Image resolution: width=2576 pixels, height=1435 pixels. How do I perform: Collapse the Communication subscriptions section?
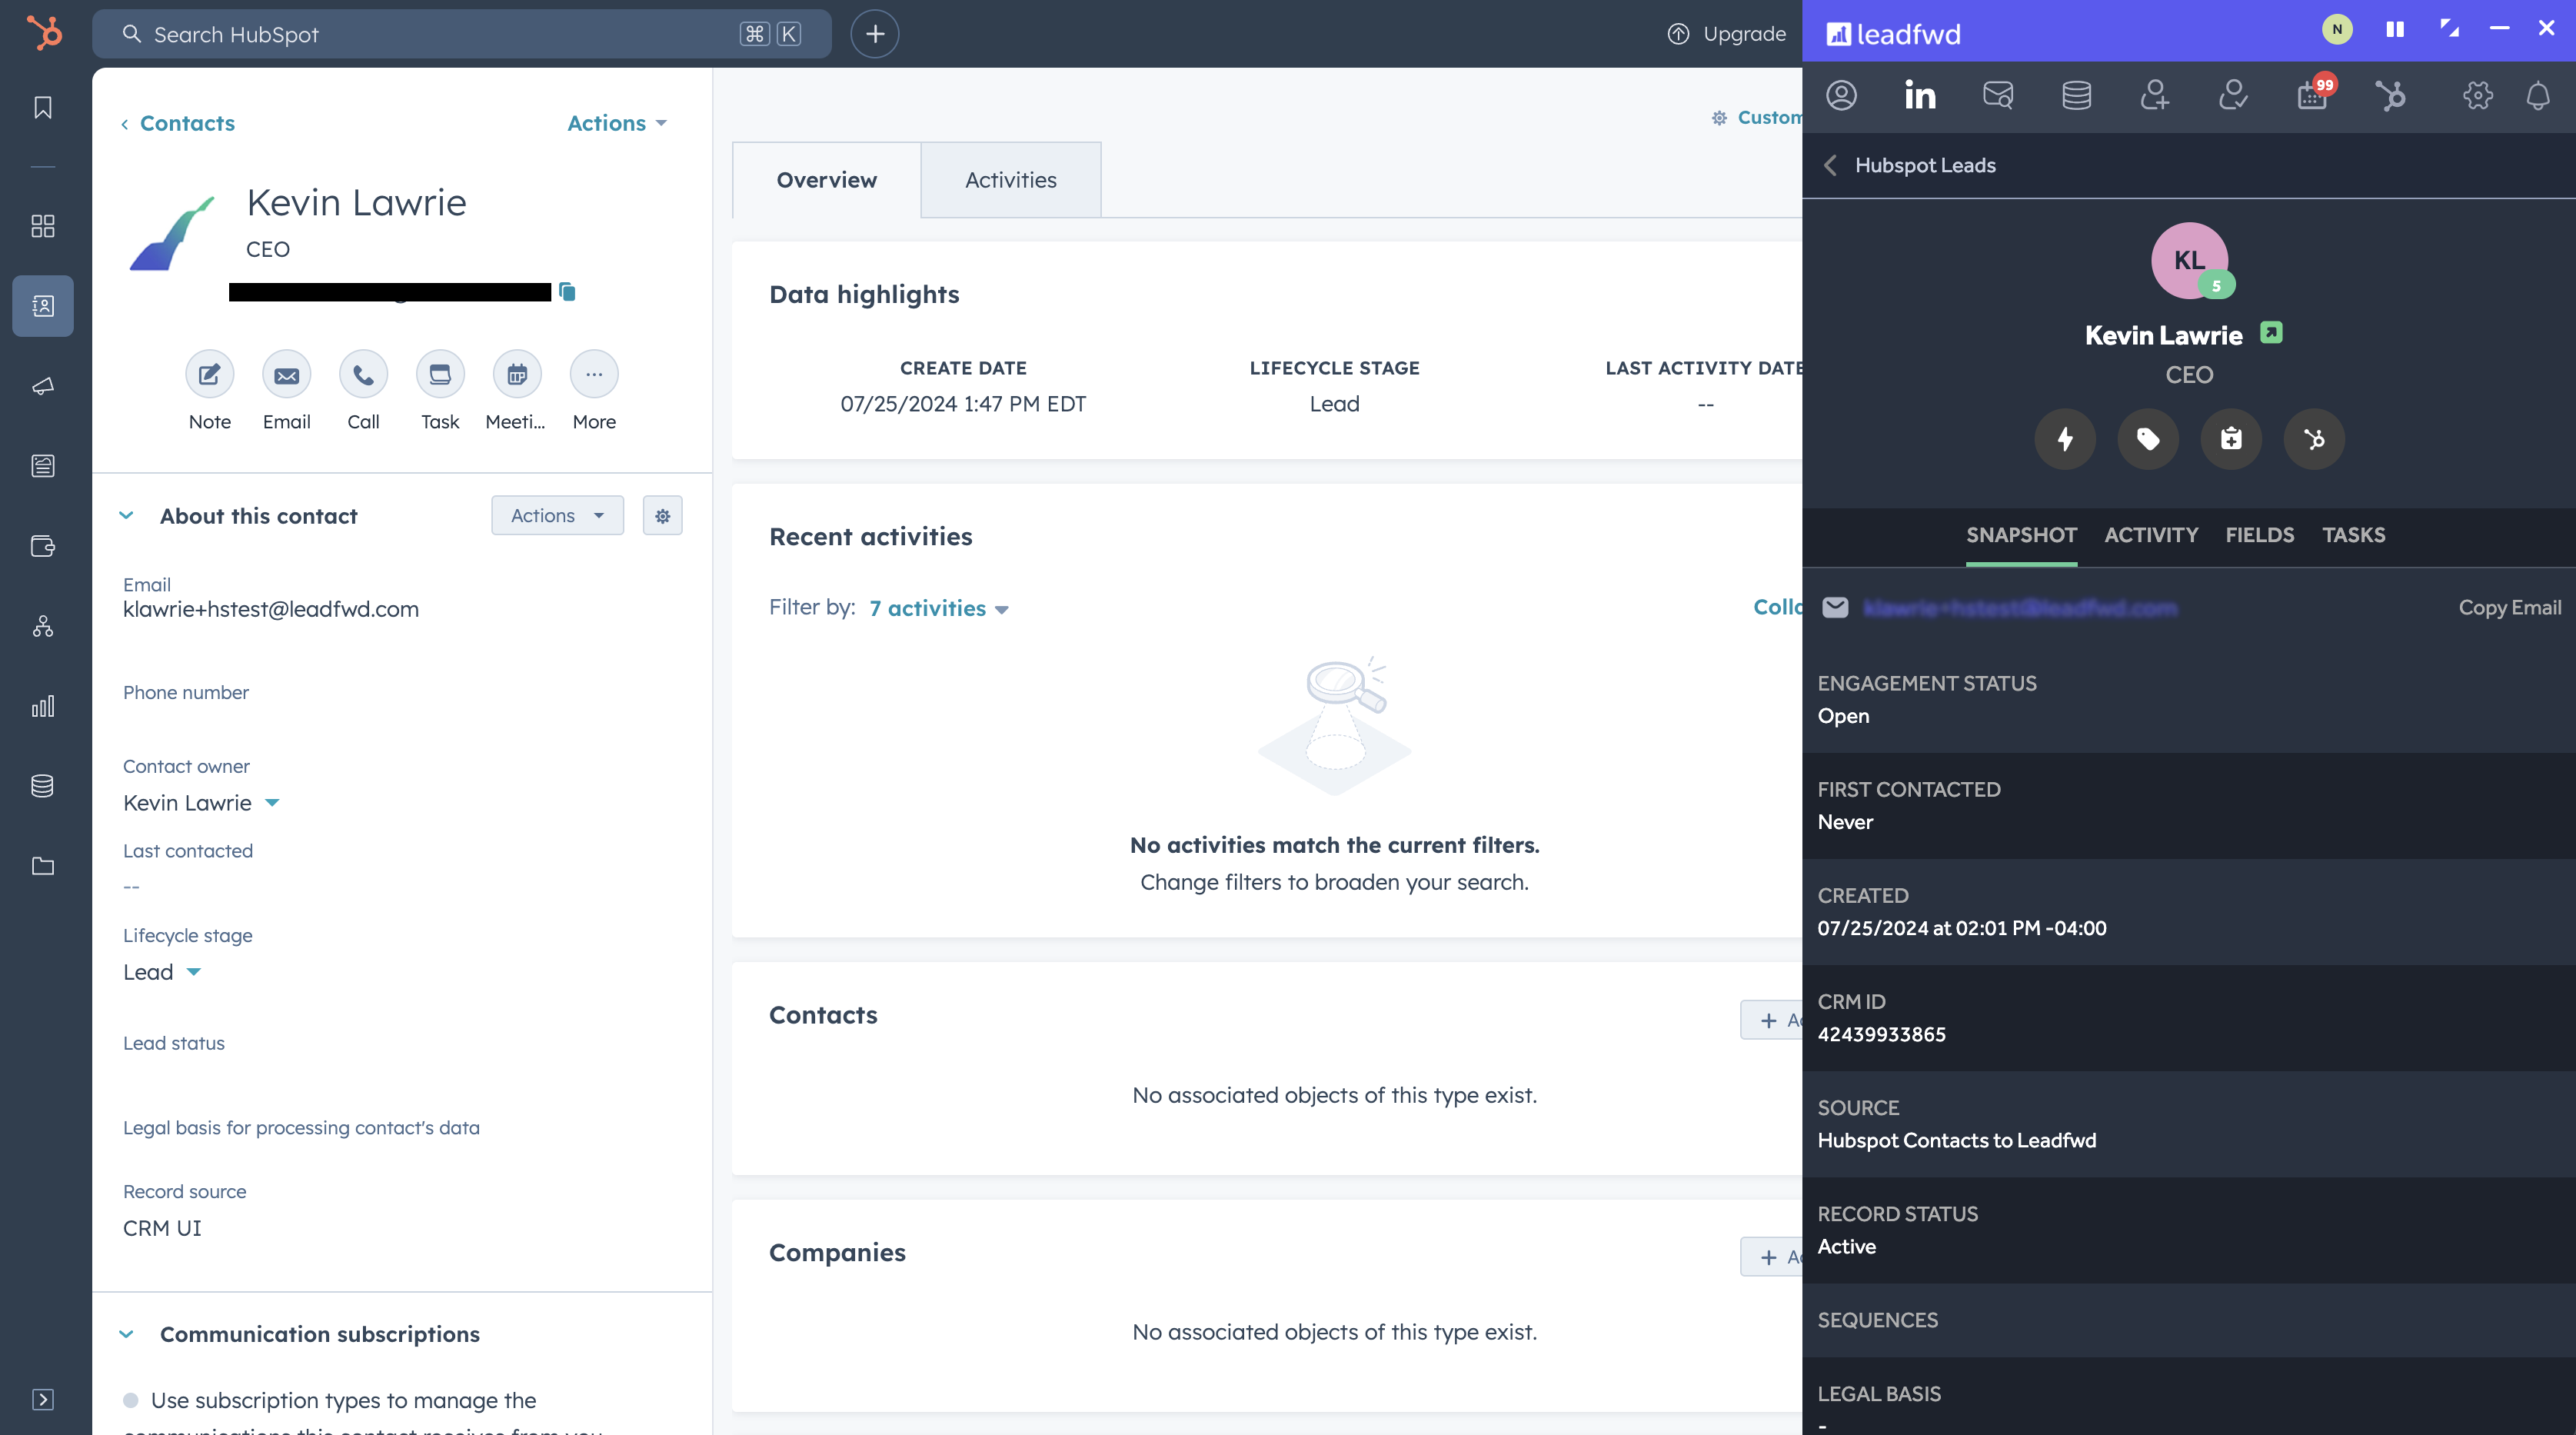126,1334
